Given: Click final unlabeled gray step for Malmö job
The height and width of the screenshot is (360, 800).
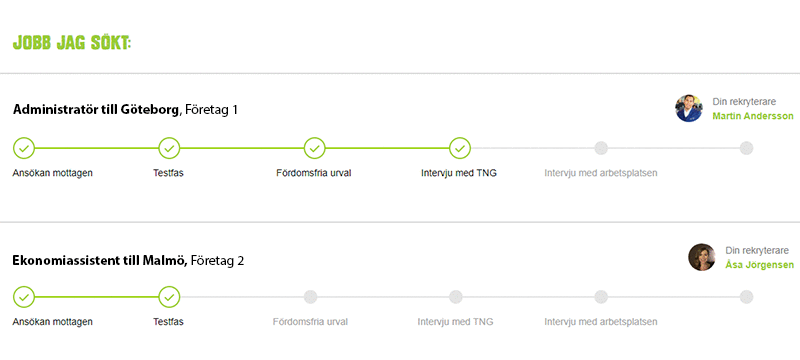Looking at the screenshot, I should (x=746, y=297).
